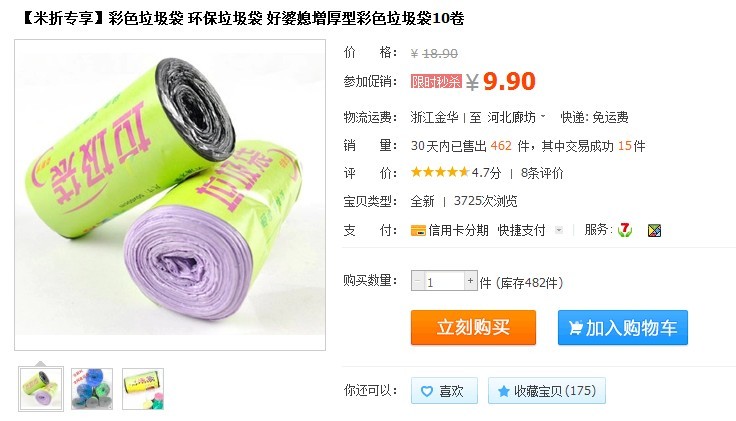The image size is (736, 421).
Task: Open the 快捷支付 payment option
Action: tap(521, 230)
